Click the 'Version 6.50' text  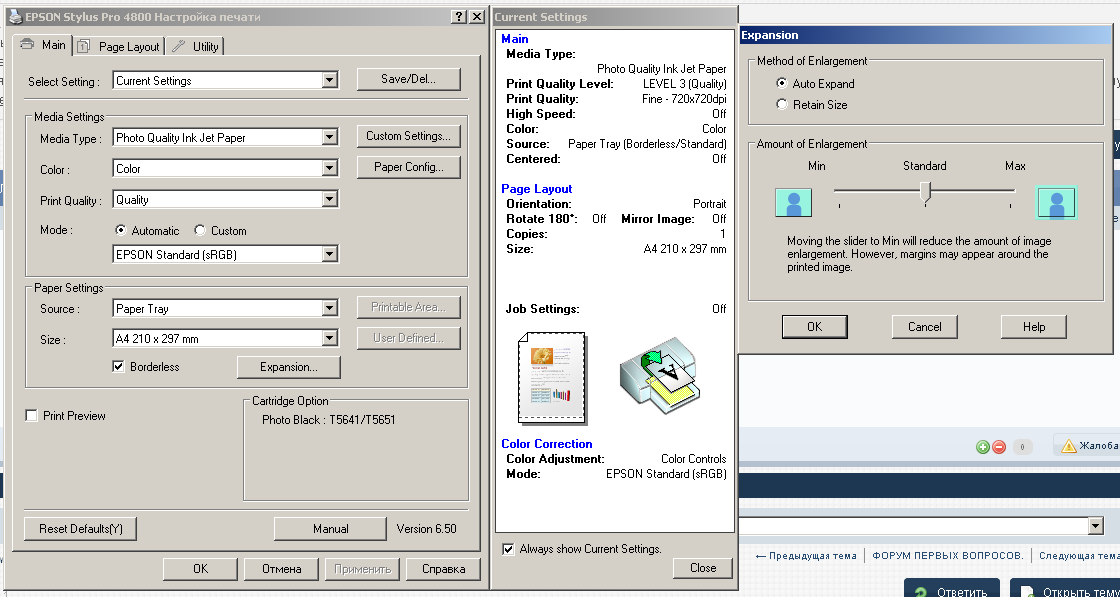426,529
